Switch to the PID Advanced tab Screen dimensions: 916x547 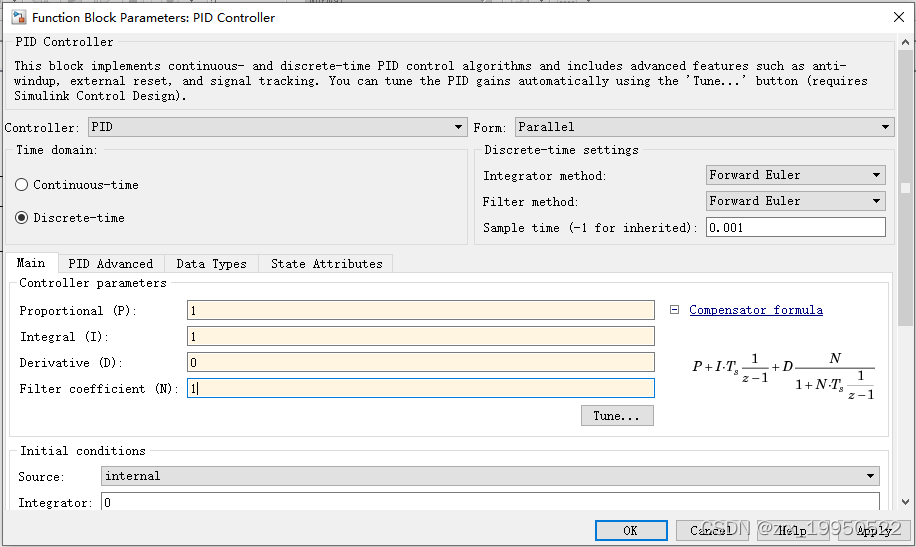111,264
